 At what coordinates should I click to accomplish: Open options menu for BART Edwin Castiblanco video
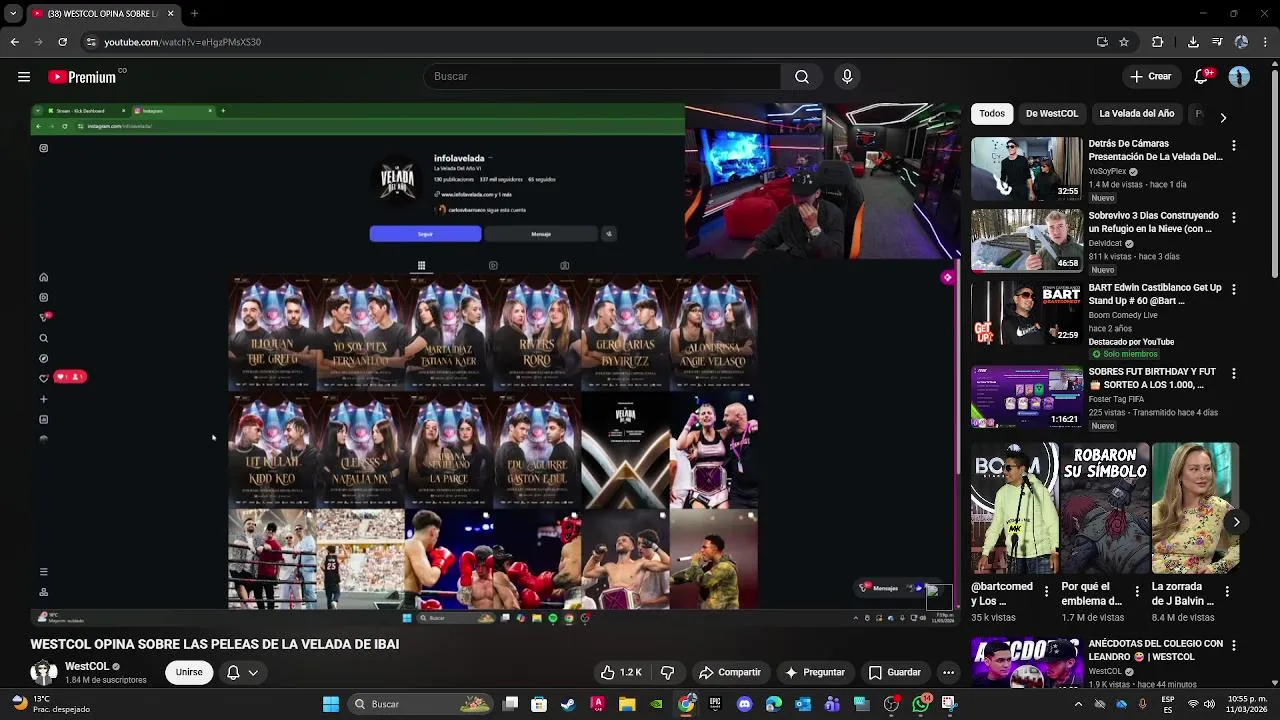pos(1233,290)
